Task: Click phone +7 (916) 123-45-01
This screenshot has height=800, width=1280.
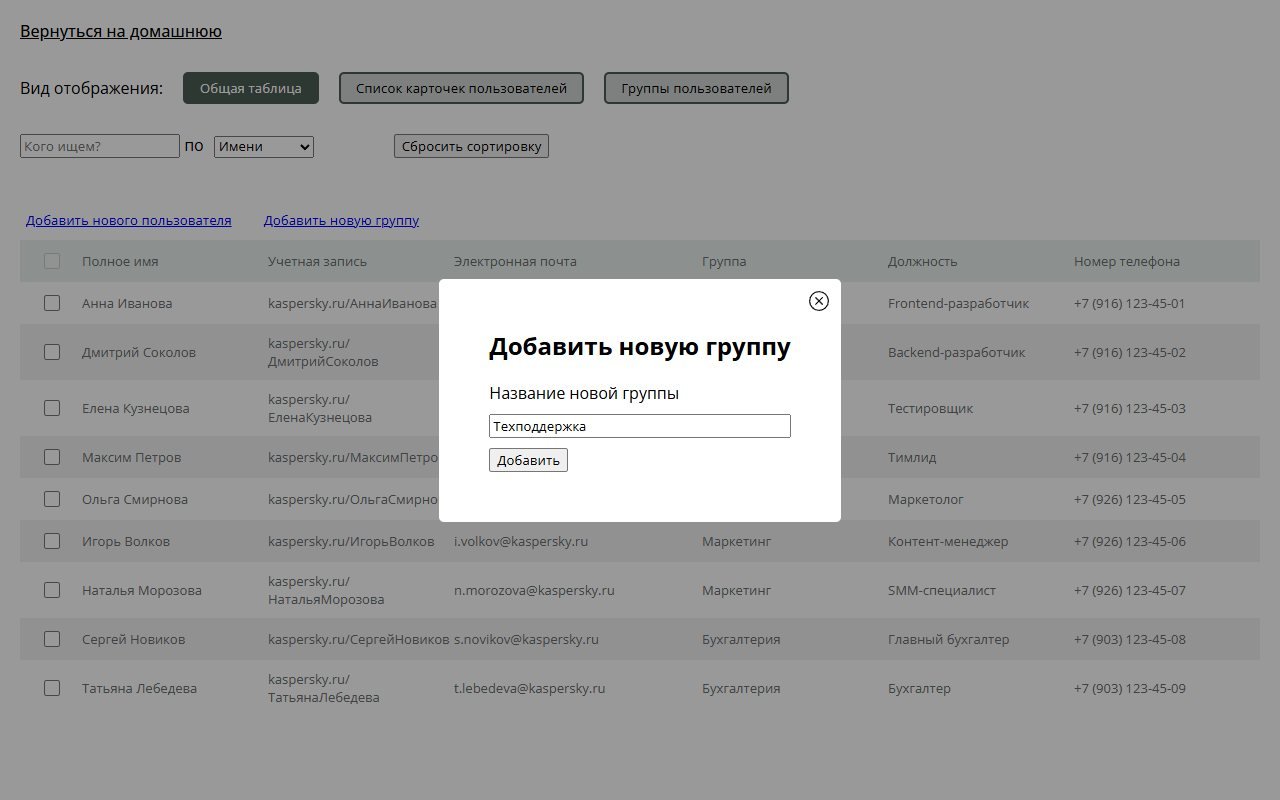Action: pos(1130,303)
